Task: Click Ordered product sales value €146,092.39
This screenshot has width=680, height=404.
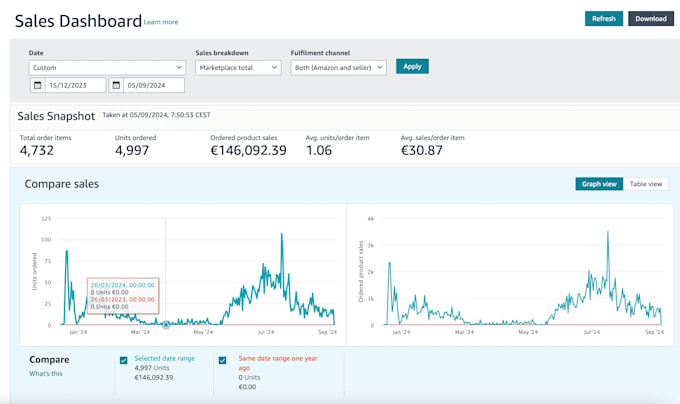Action: pyautogui.click(x=248, y=150)
